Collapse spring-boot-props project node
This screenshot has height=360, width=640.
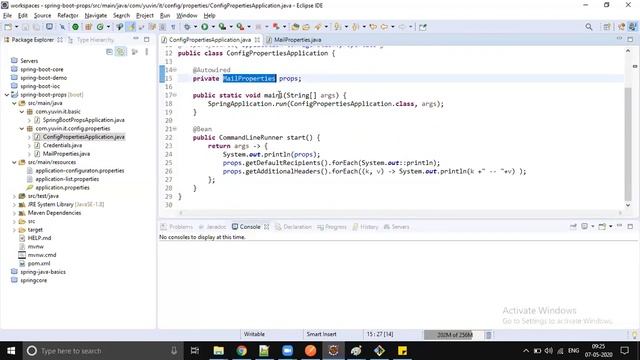7,95
